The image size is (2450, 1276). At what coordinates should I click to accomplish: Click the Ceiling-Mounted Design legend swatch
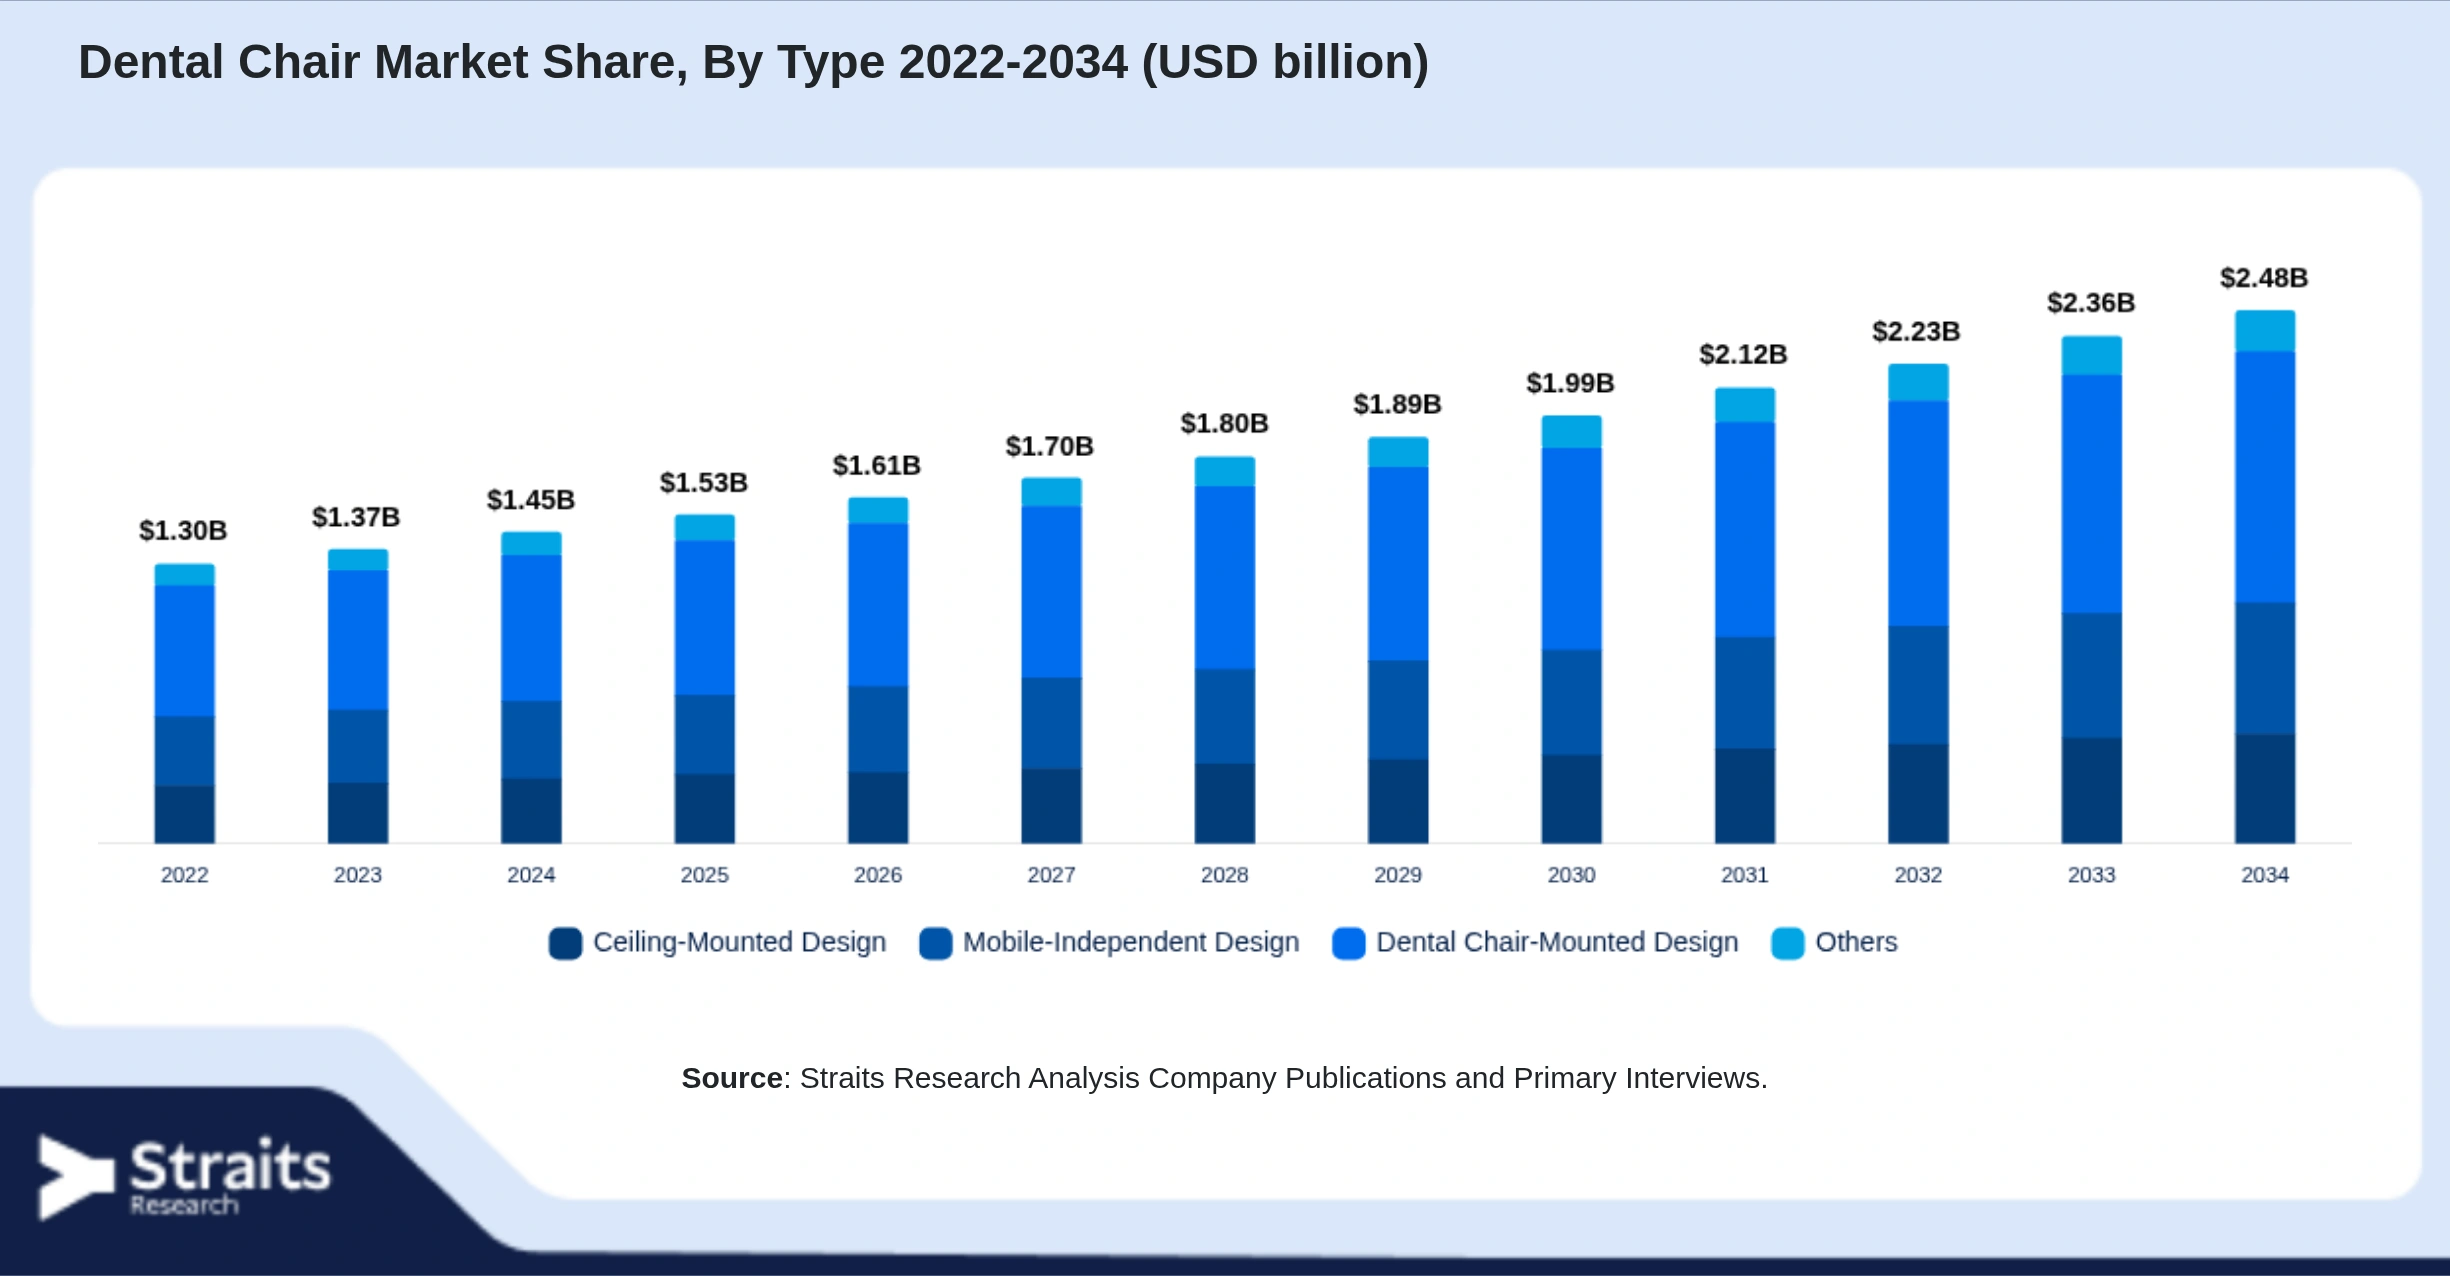point(565,943)
